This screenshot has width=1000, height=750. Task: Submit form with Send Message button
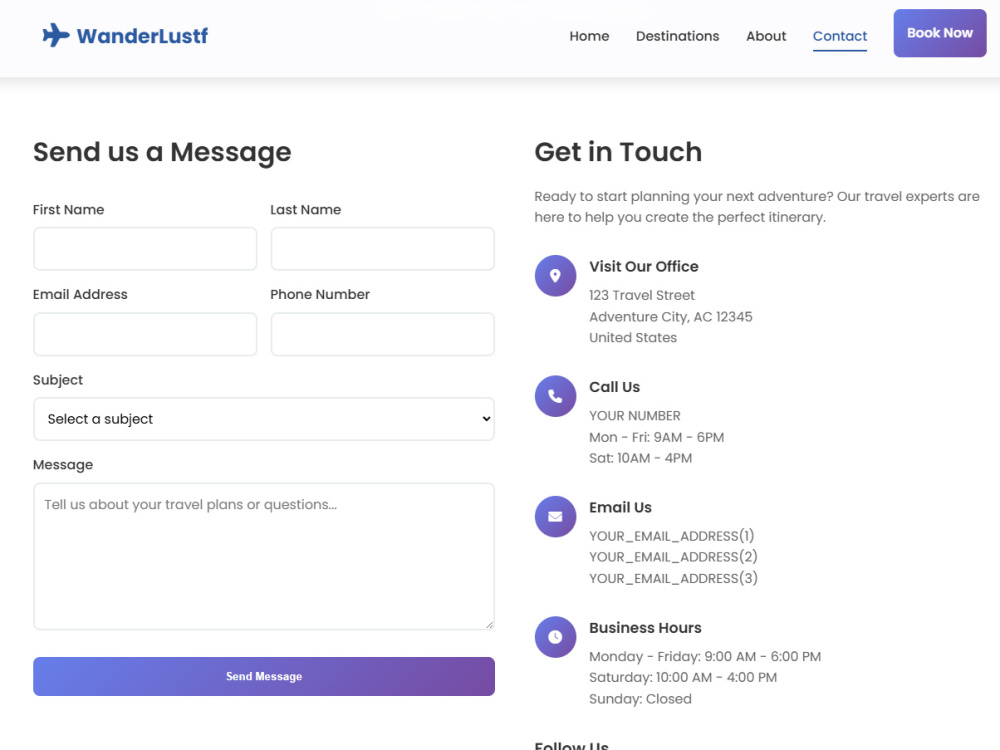(263, 676)
